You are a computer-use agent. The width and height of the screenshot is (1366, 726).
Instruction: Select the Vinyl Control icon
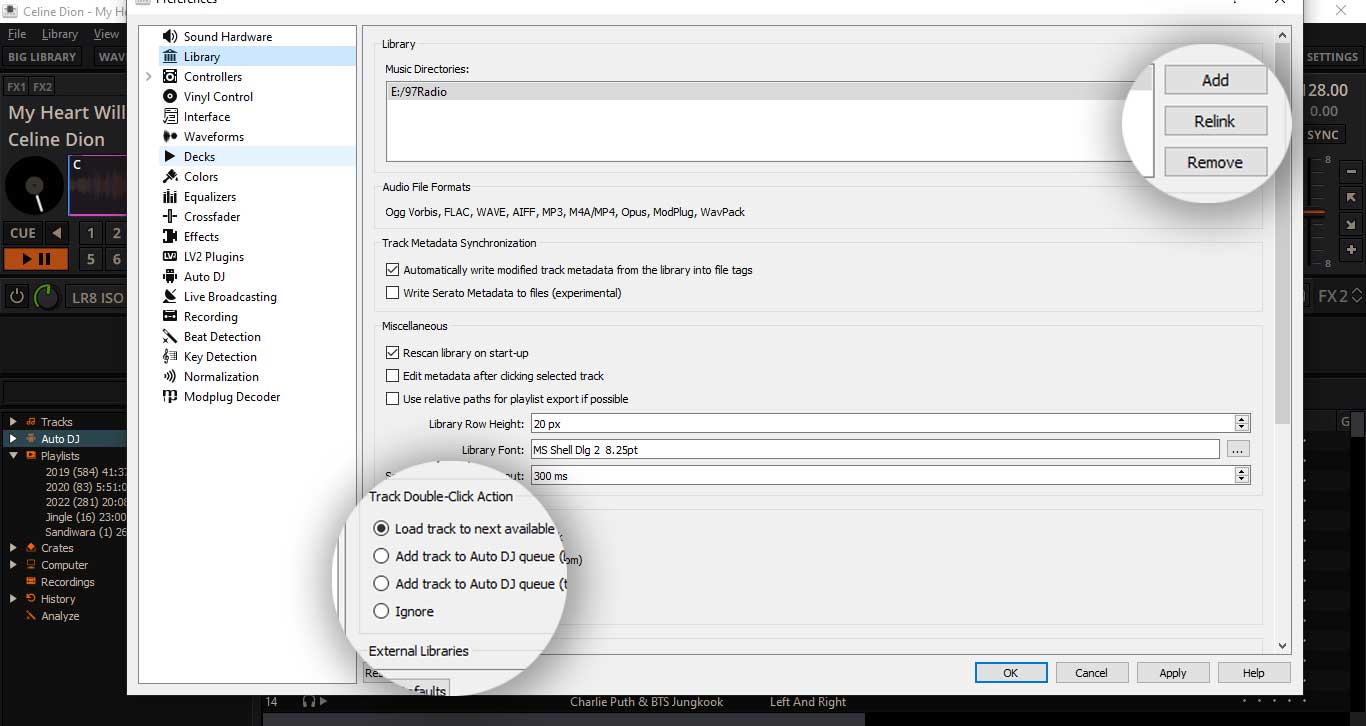[170, 97]
